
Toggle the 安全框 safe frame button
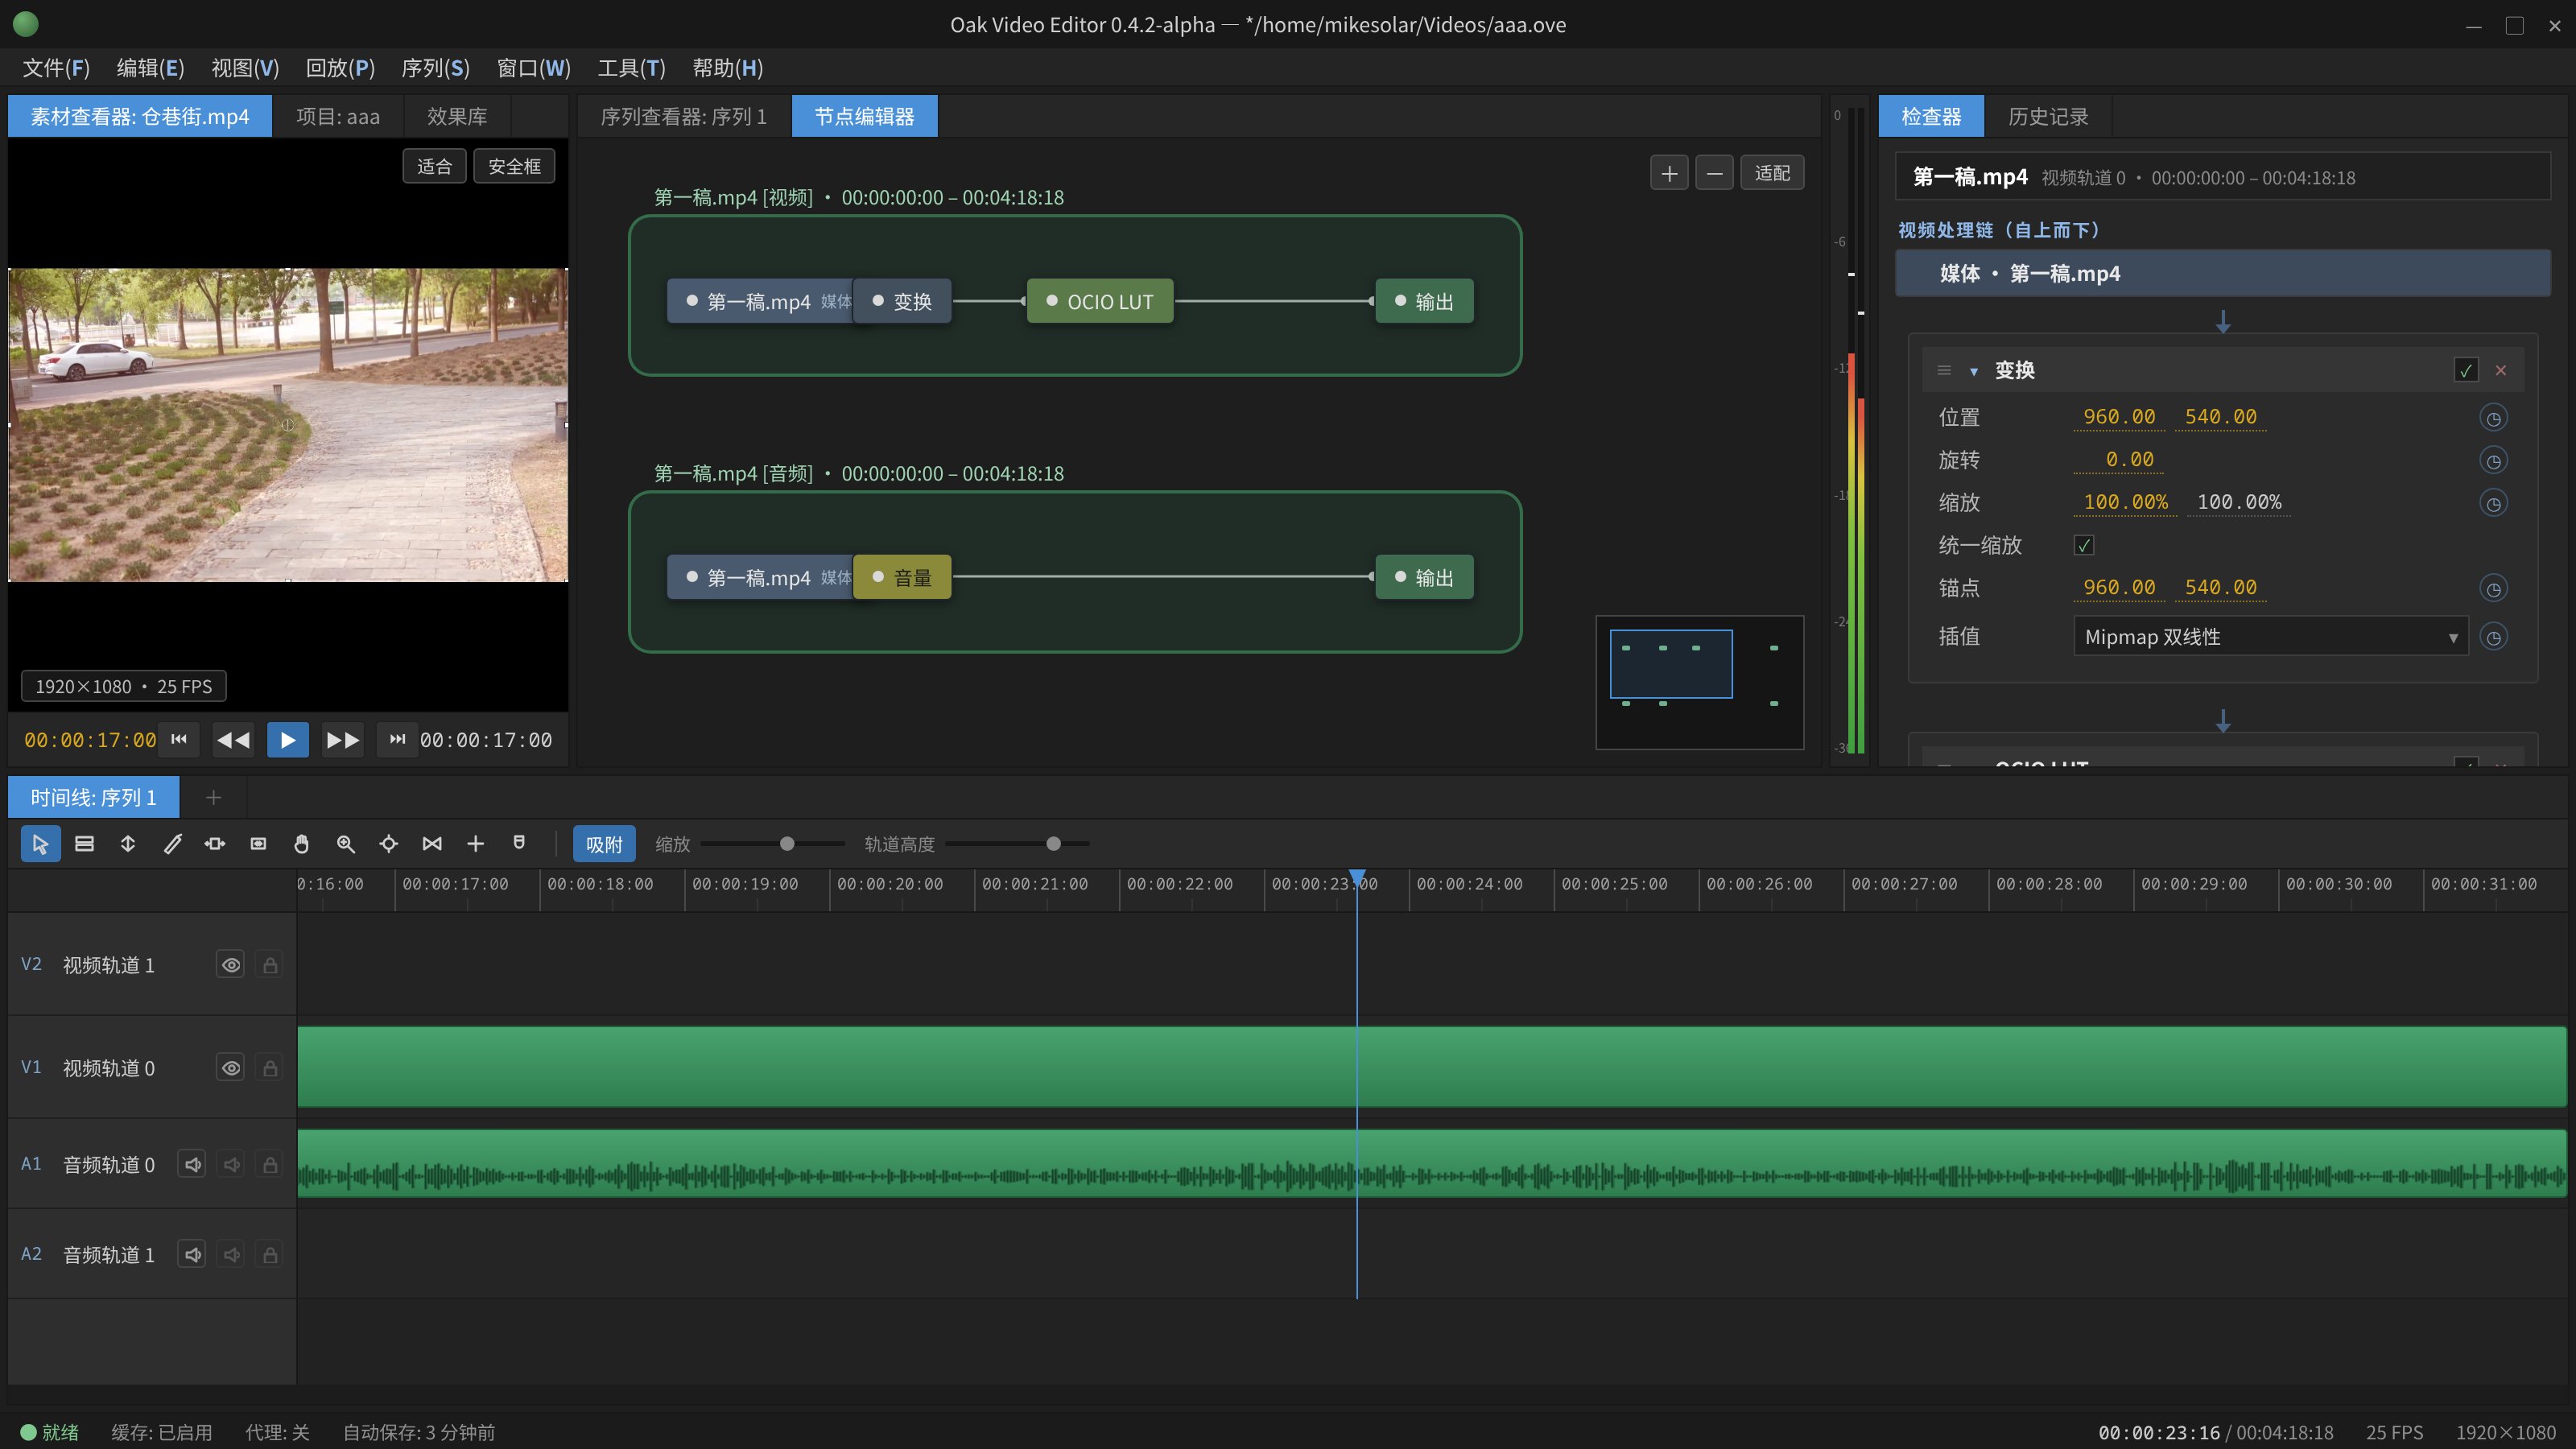pos(514,166)
